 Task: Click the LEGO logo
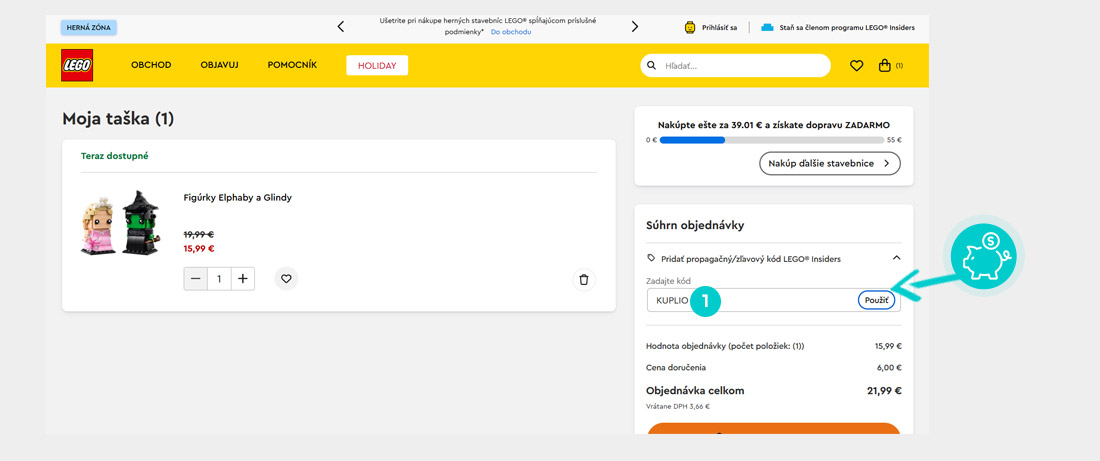(77, 65)
